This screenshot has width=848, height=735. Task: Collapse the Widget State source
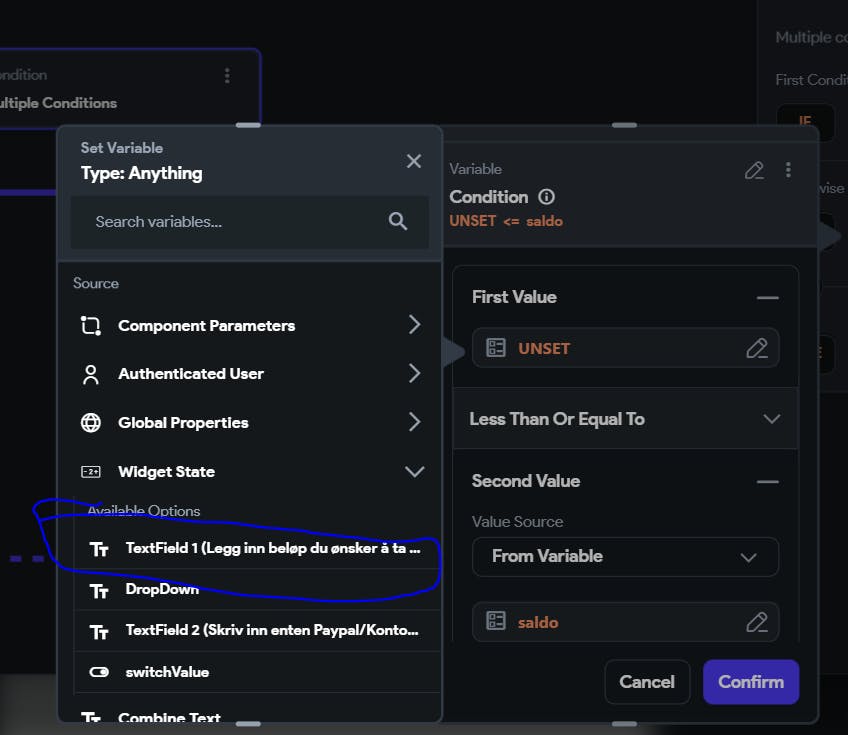[x=414, y=472]
